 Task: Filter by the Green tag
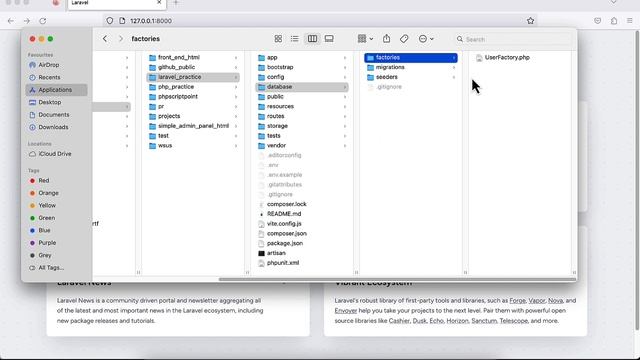pos(56,218)
